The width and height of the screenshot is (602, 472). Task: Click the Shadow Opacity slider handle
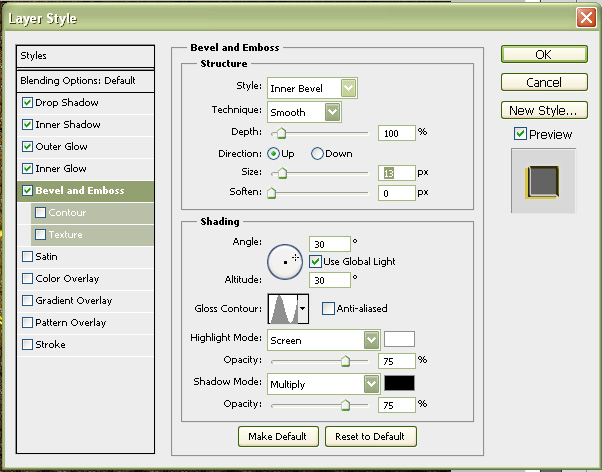point(345,405)
